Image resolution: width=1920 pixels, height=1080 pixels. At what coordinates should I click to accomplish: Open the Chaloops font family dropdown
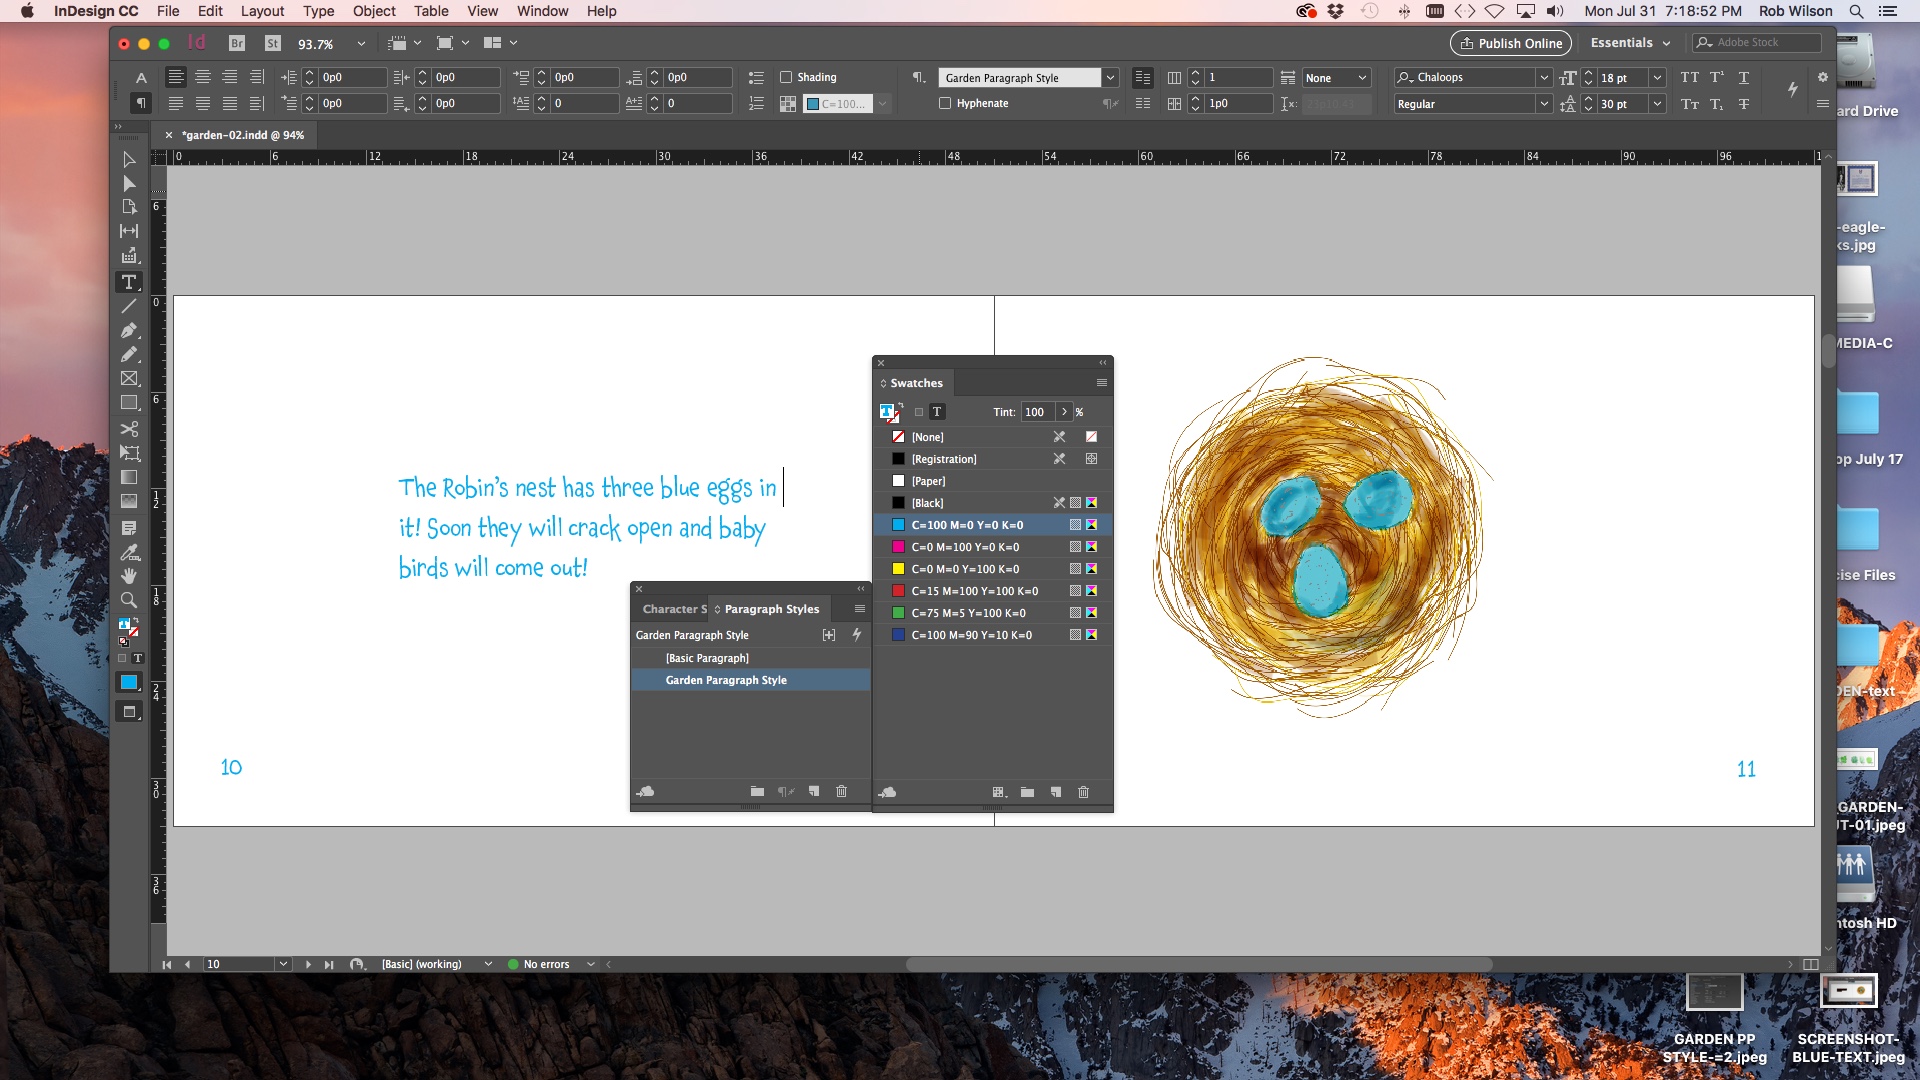tap(1544, 77)
